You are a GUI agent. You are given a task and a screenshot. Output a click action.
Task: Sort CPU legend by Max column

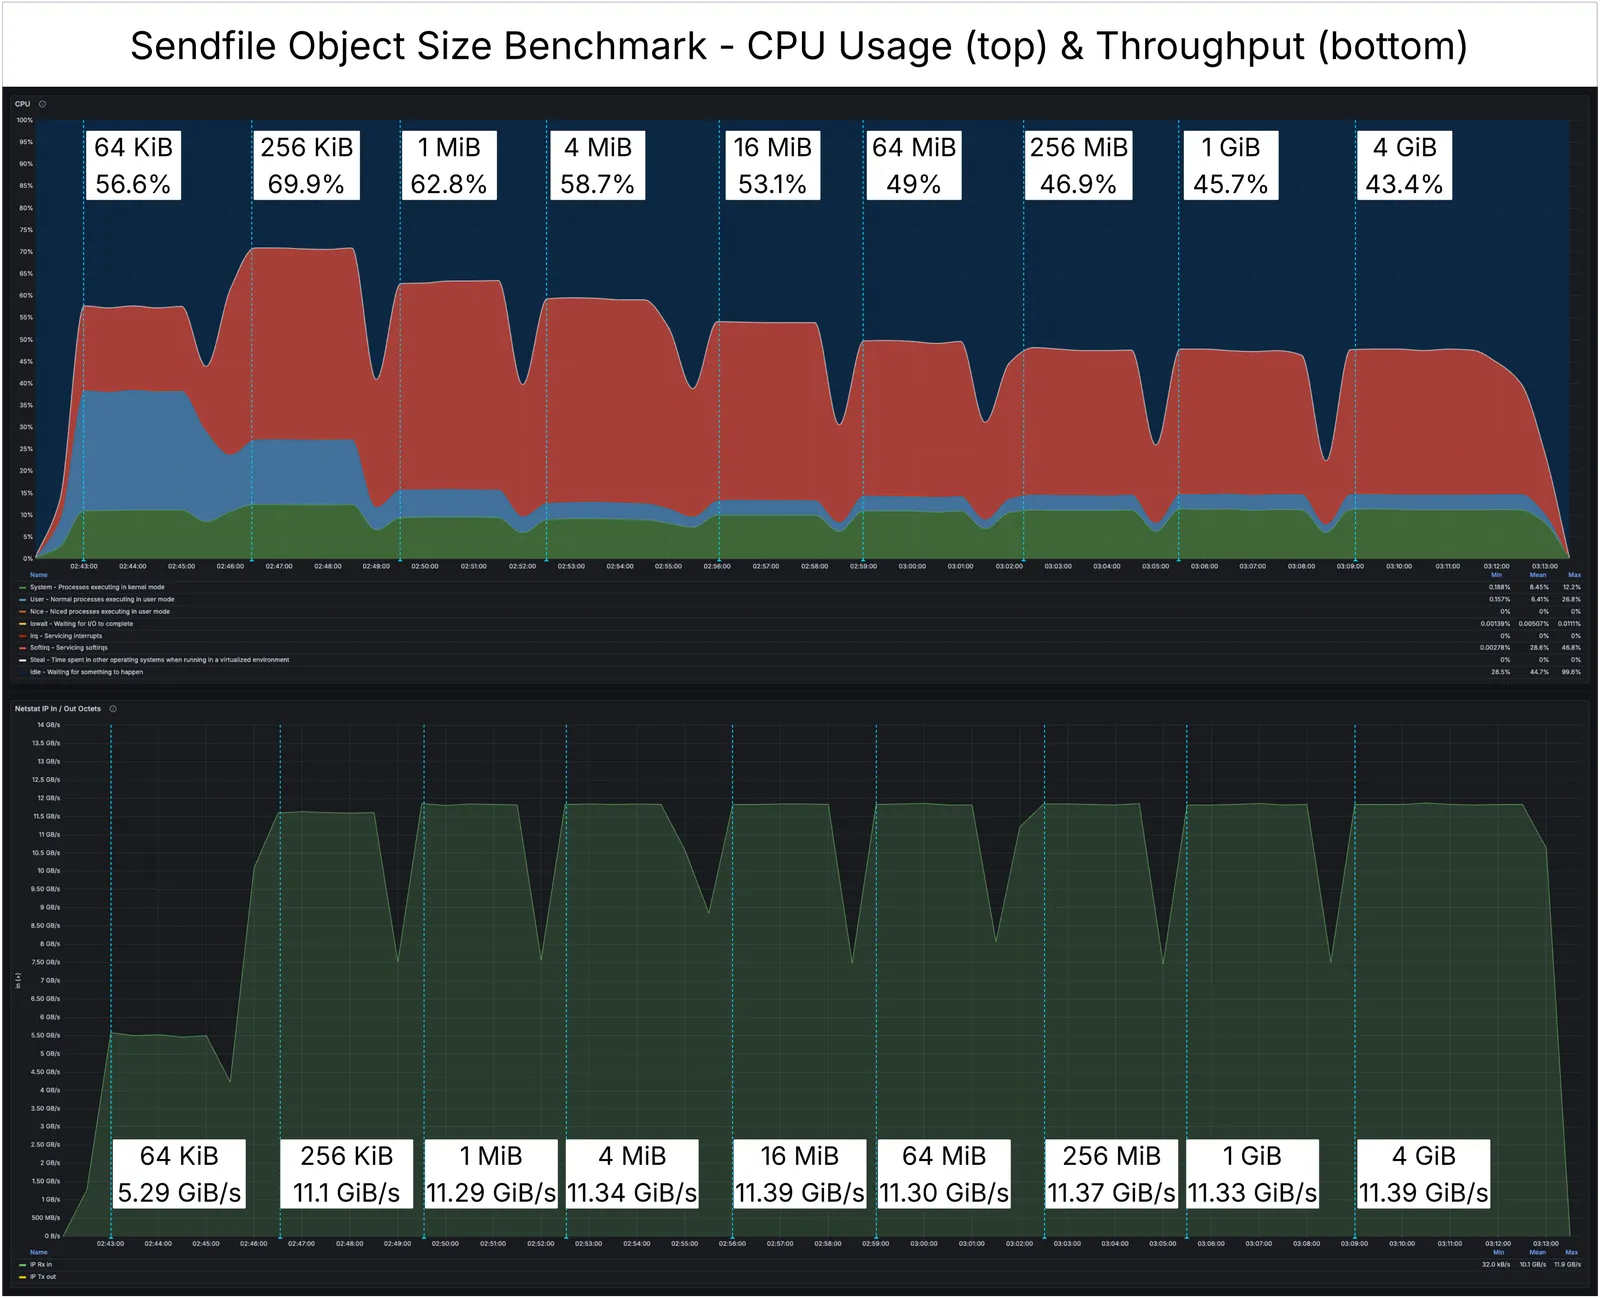(1574, 575)
